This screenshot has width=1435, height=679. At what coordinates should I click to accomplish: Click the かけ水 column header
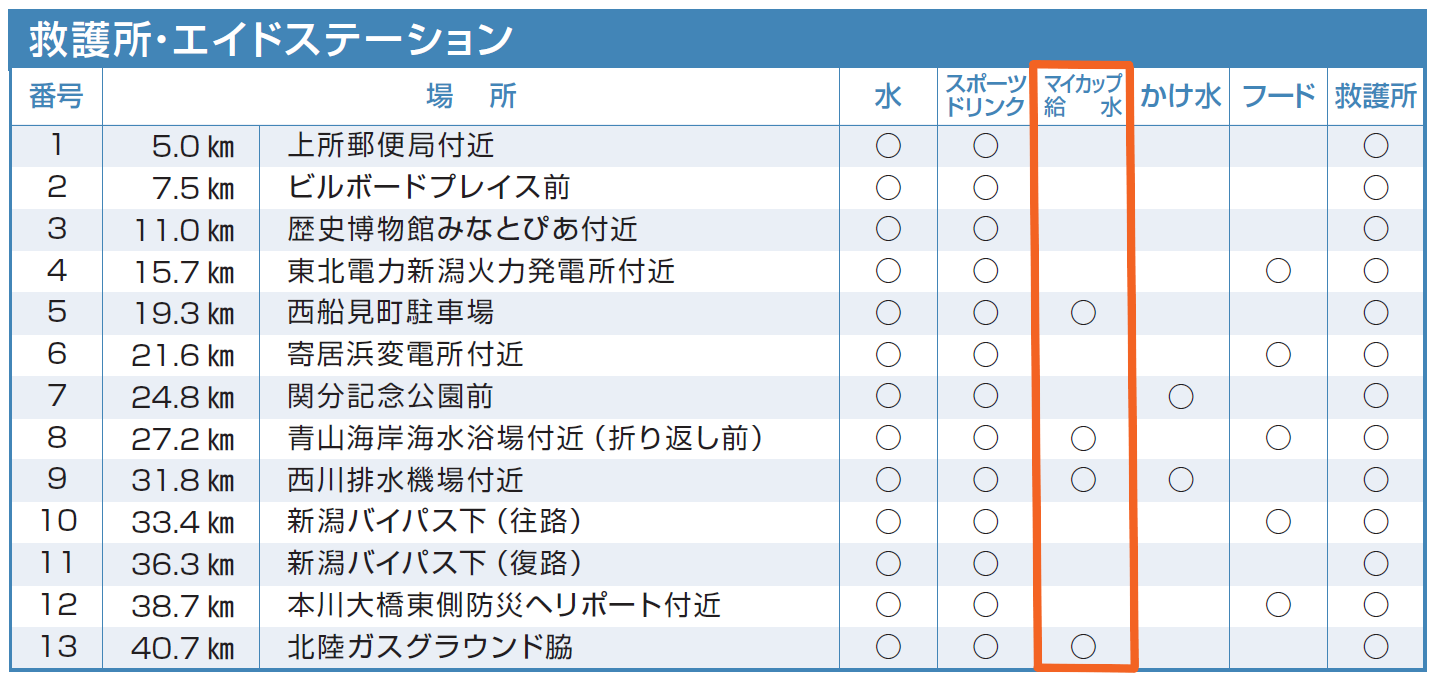1181,96
